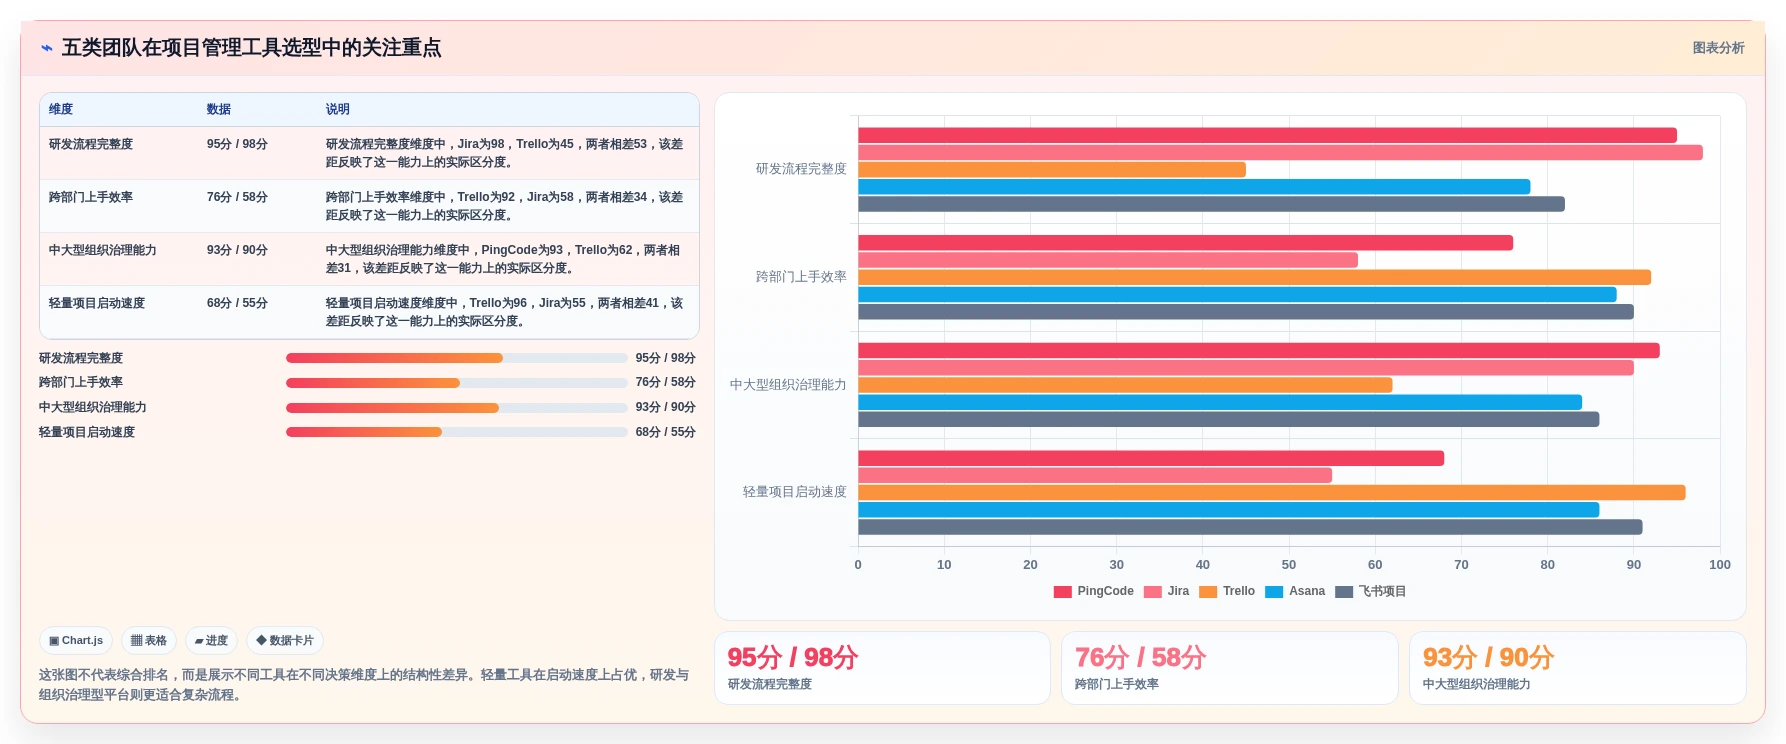The width and height of the screenshot is (1786, 744).
Task: Click the x-axis tick label 100
Action: [1720, 565]
